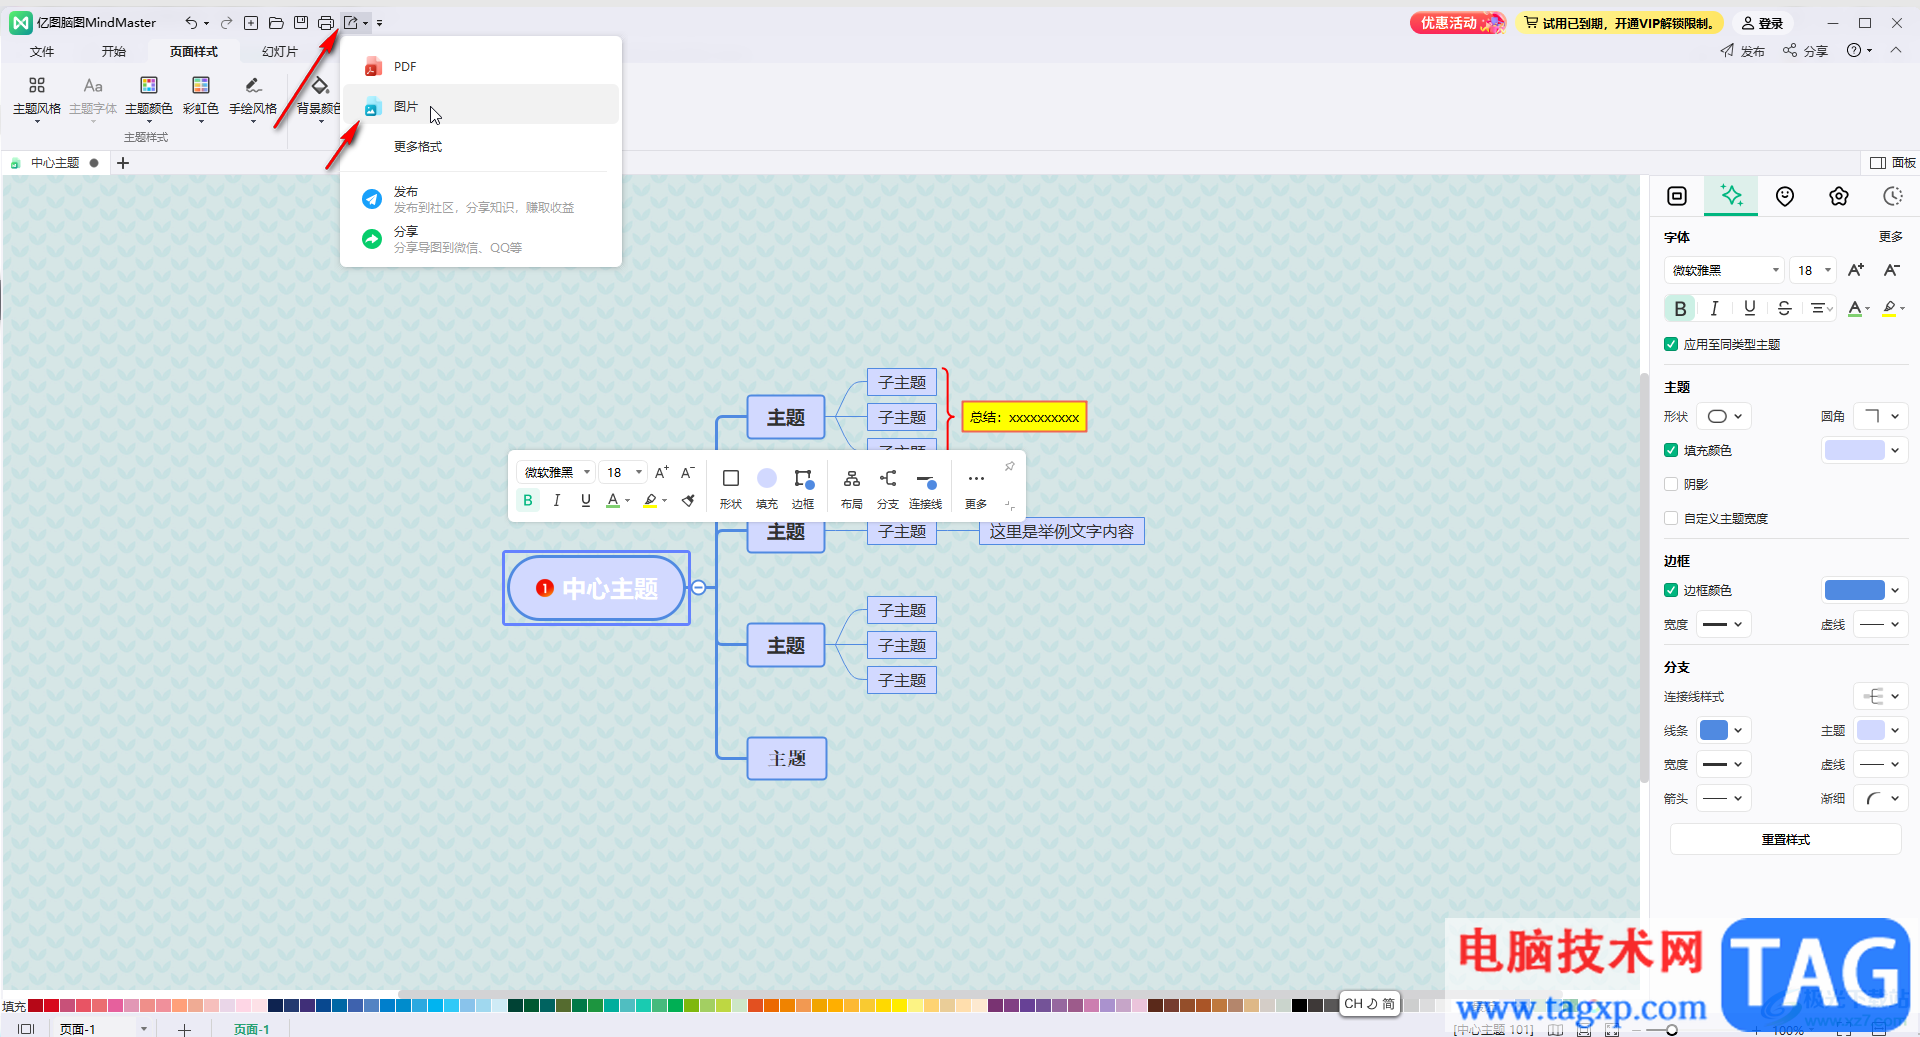Open border 宽度 width dropdown
Screen dimensions: 1920x1037
[x=1723, y=624]
